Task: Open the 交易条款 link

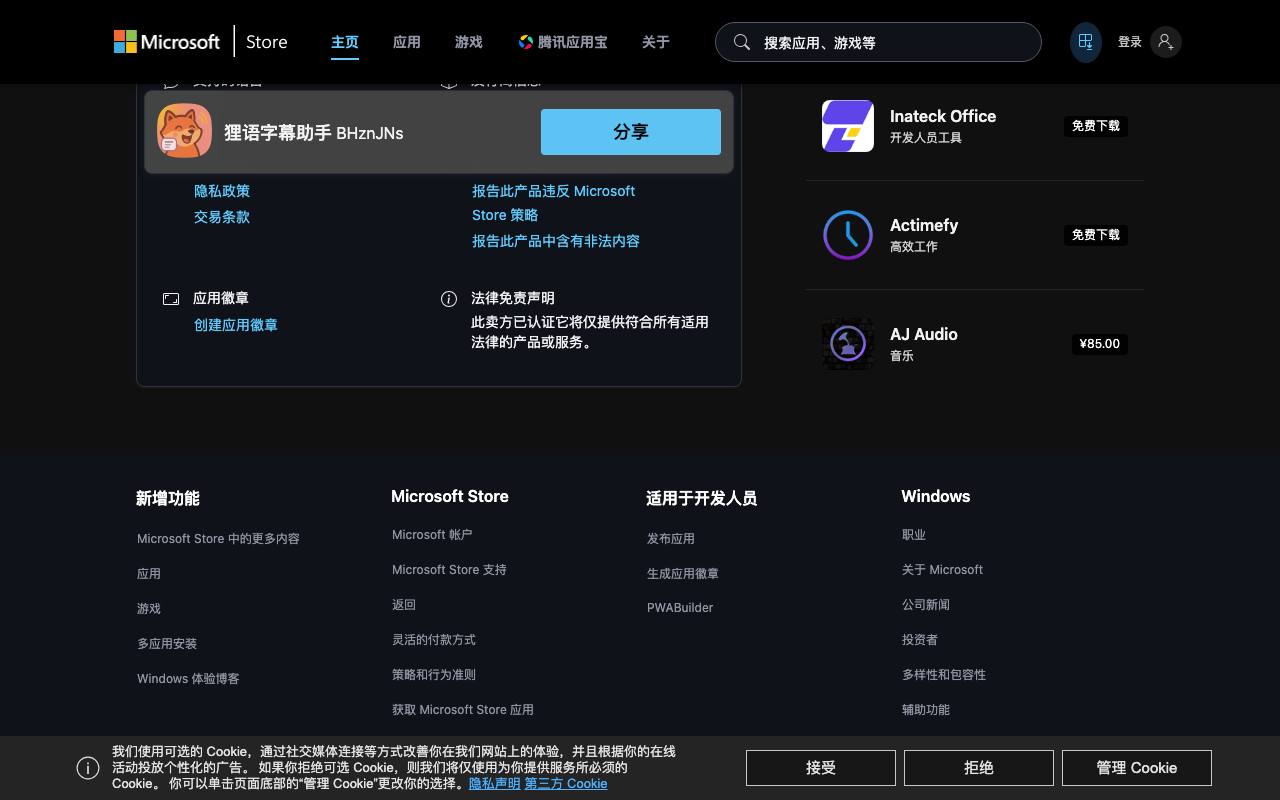Action: (222, 217)
